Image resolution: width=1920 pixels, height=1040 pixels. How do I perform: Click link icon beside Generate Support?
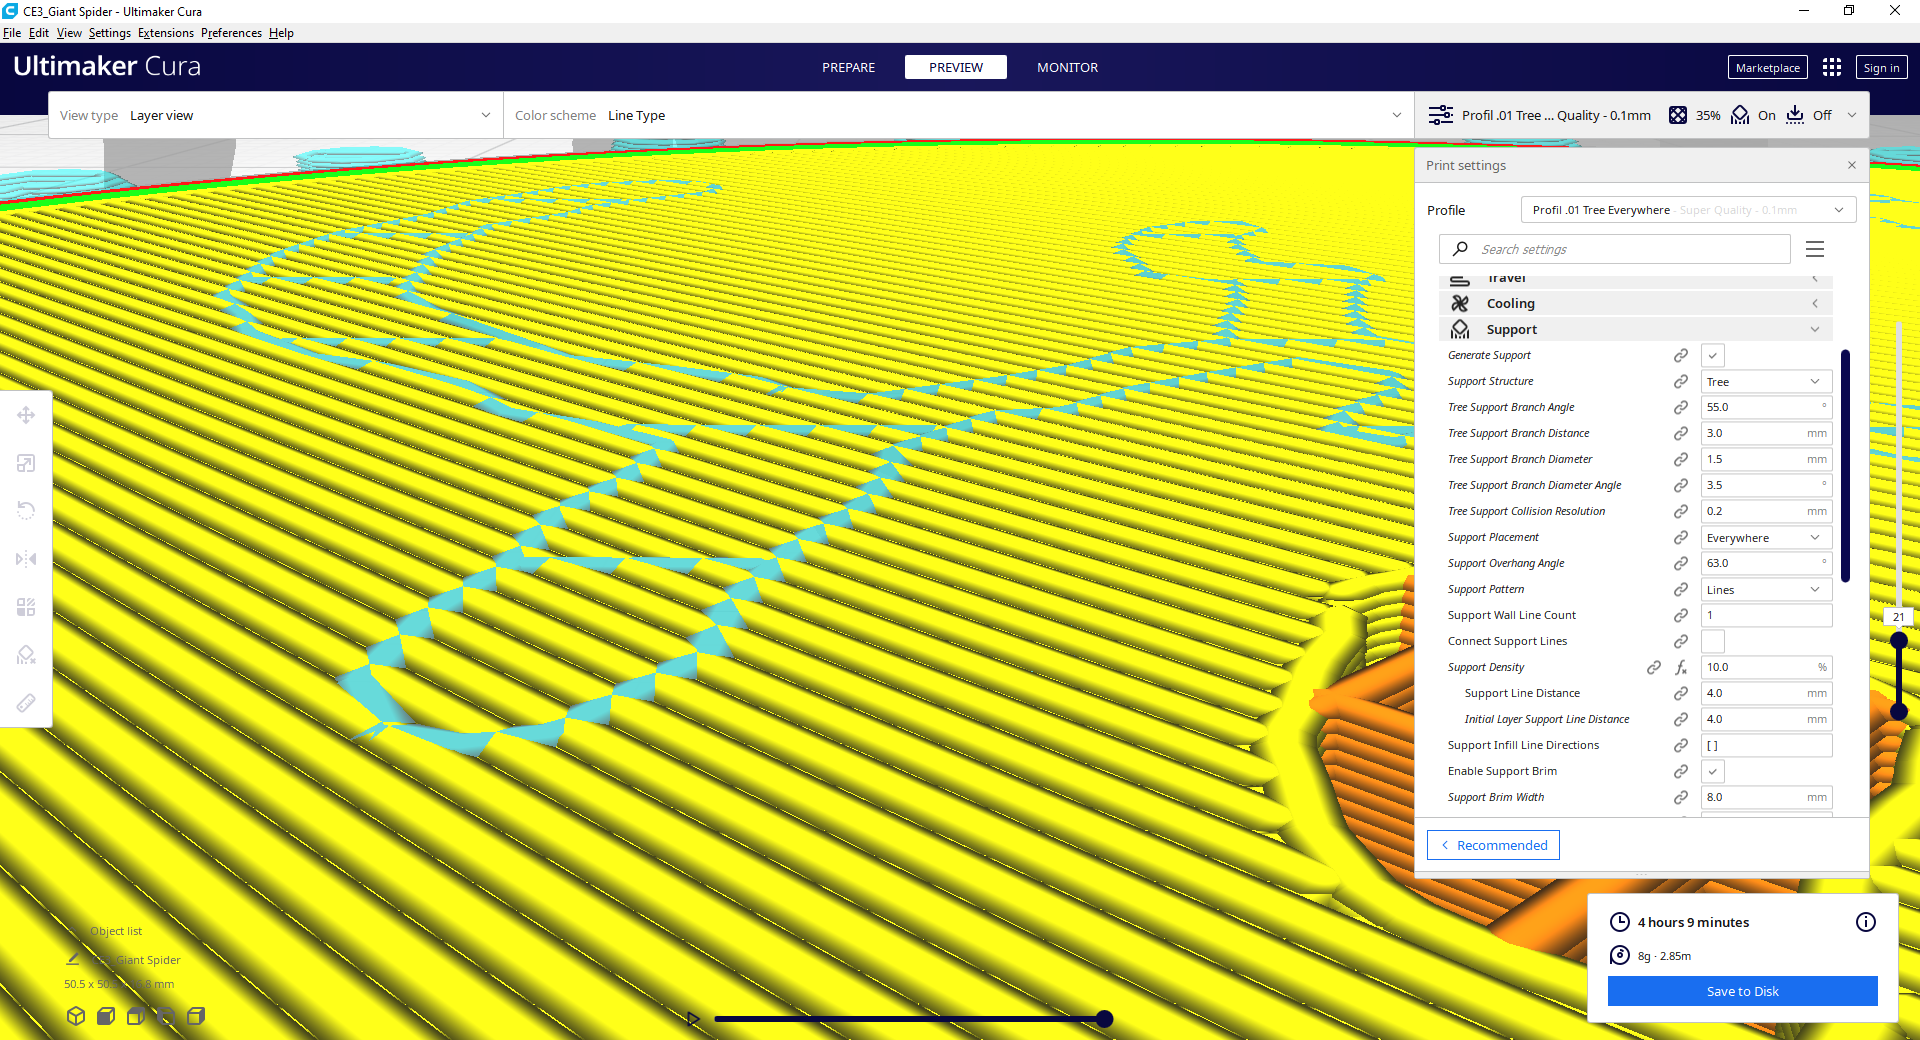pyautogui.click(x=1681, y=356)
